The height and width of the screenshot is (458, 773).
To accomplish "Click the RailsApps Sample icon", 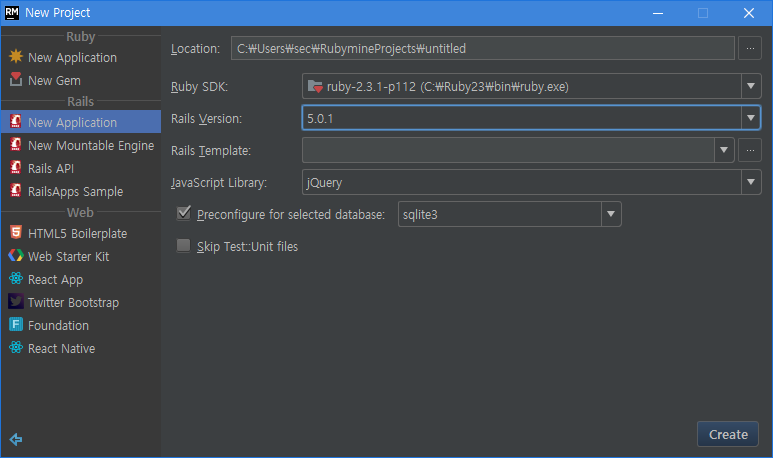I will point(16,190).
